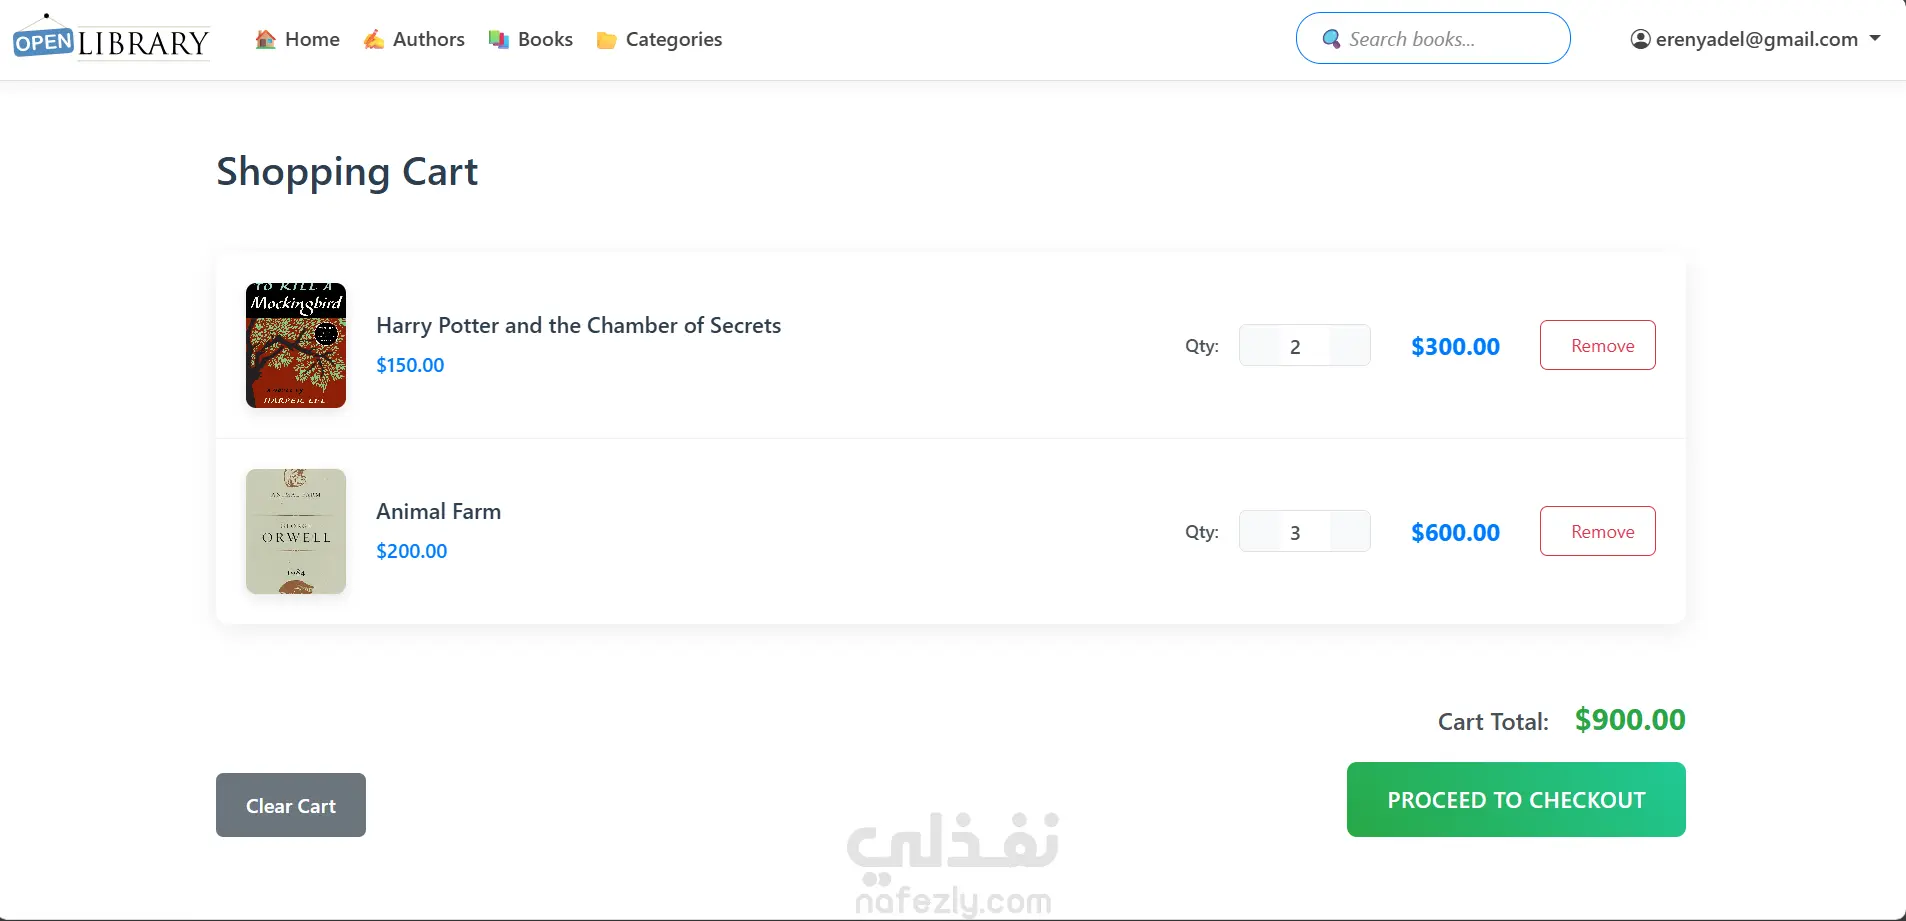Click the stacked books icon in navbar
1906x921 pixels.
click(x=498, y=40)
